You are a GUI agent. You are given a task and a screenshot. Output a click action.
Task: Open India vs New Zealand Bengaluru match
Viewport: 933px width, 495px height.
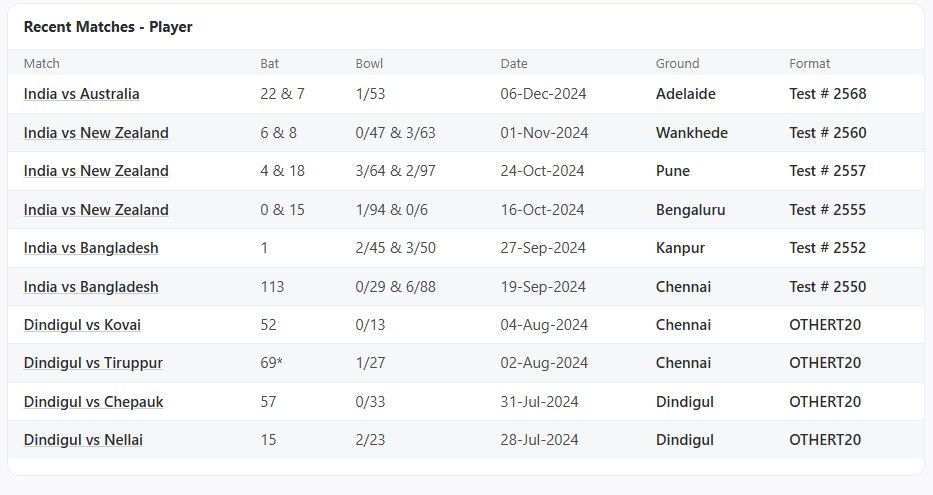click(96, 210)
